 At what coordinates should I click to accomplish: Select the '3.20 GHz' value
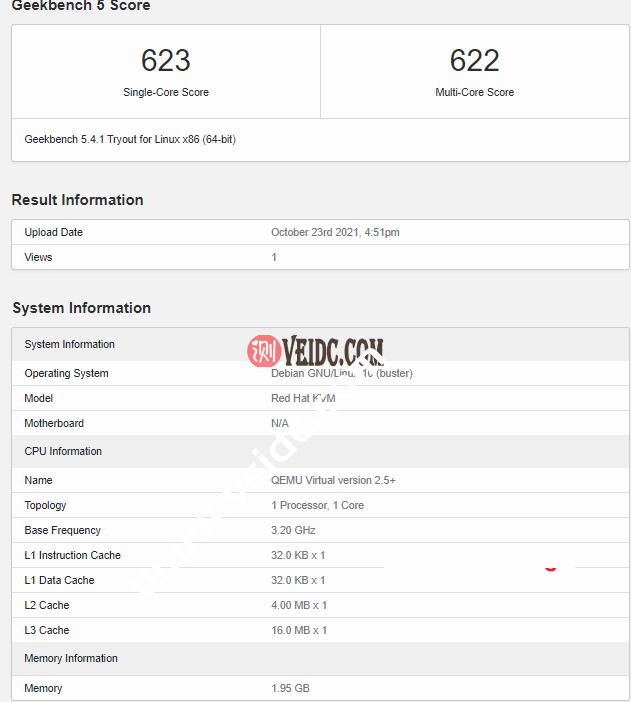click(293, 531)
